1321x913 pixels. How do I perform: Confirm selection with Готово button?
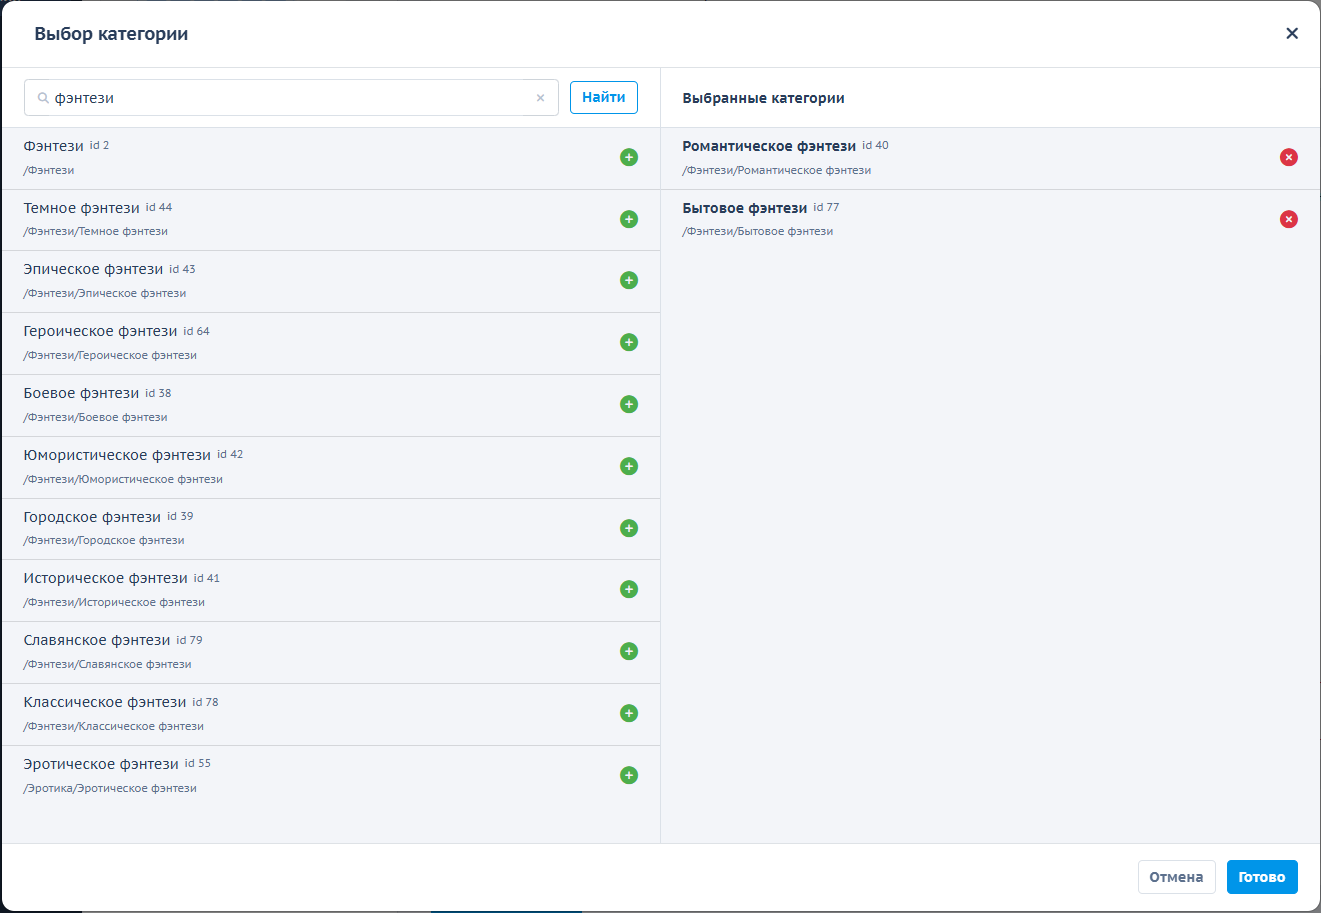tap(1262, 877)
